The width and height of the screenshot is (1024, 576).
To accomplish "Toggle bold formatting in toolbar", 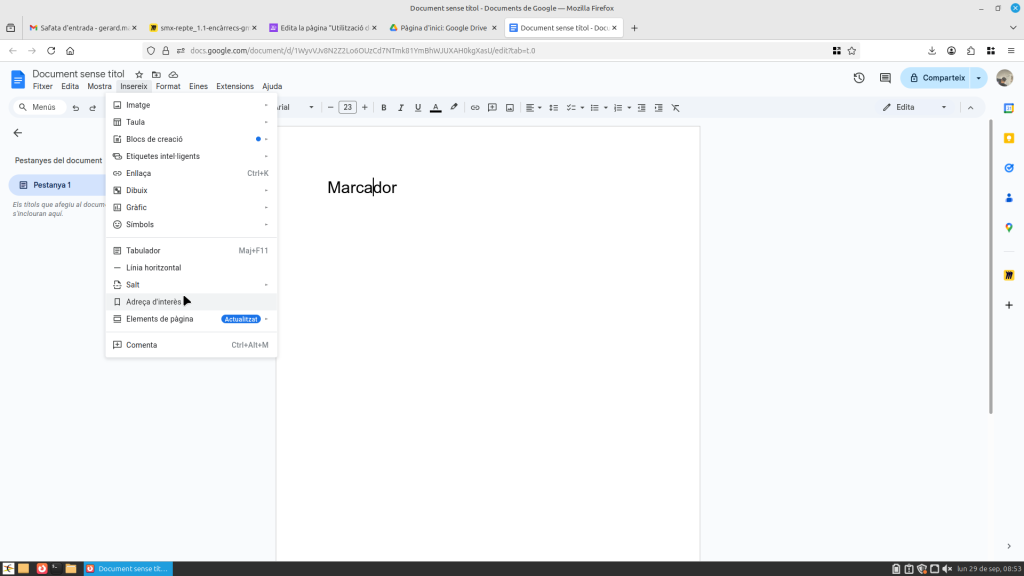I will point(383,107).
